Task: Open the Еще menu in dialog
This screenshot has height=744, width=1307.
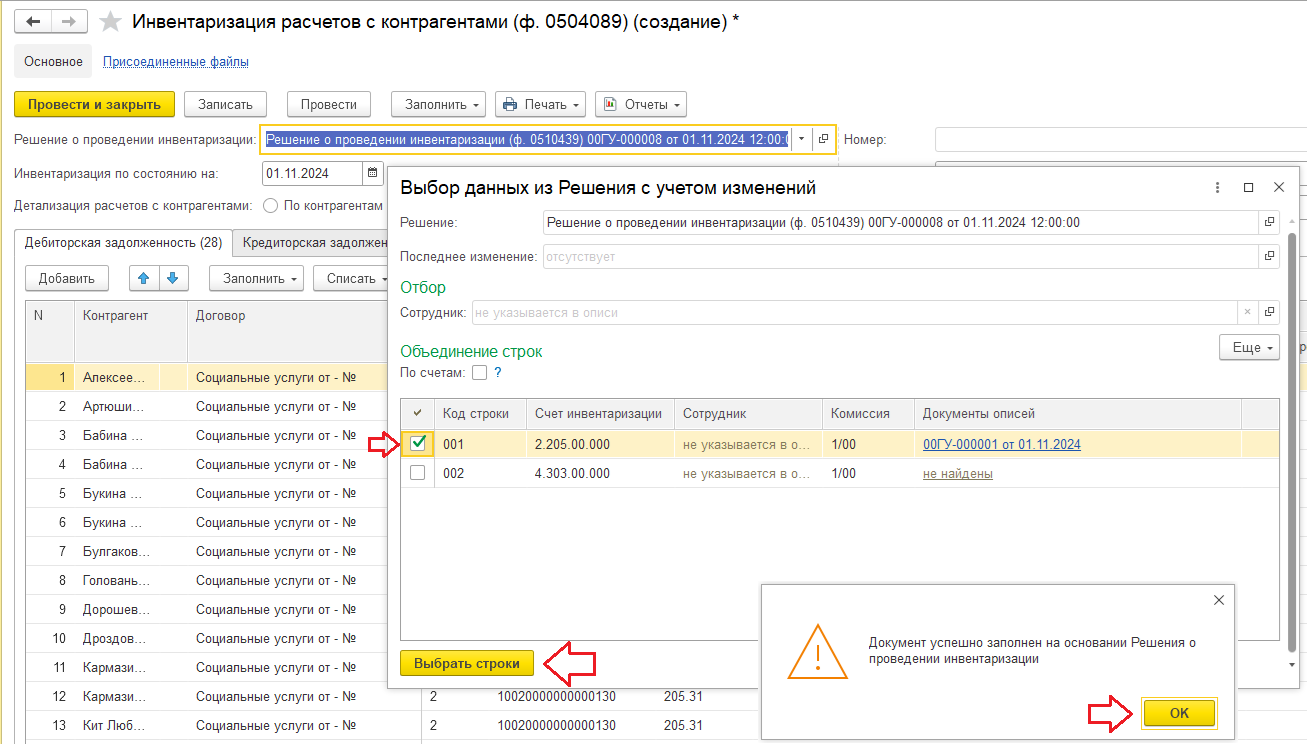Action: tap(1249, 348)
